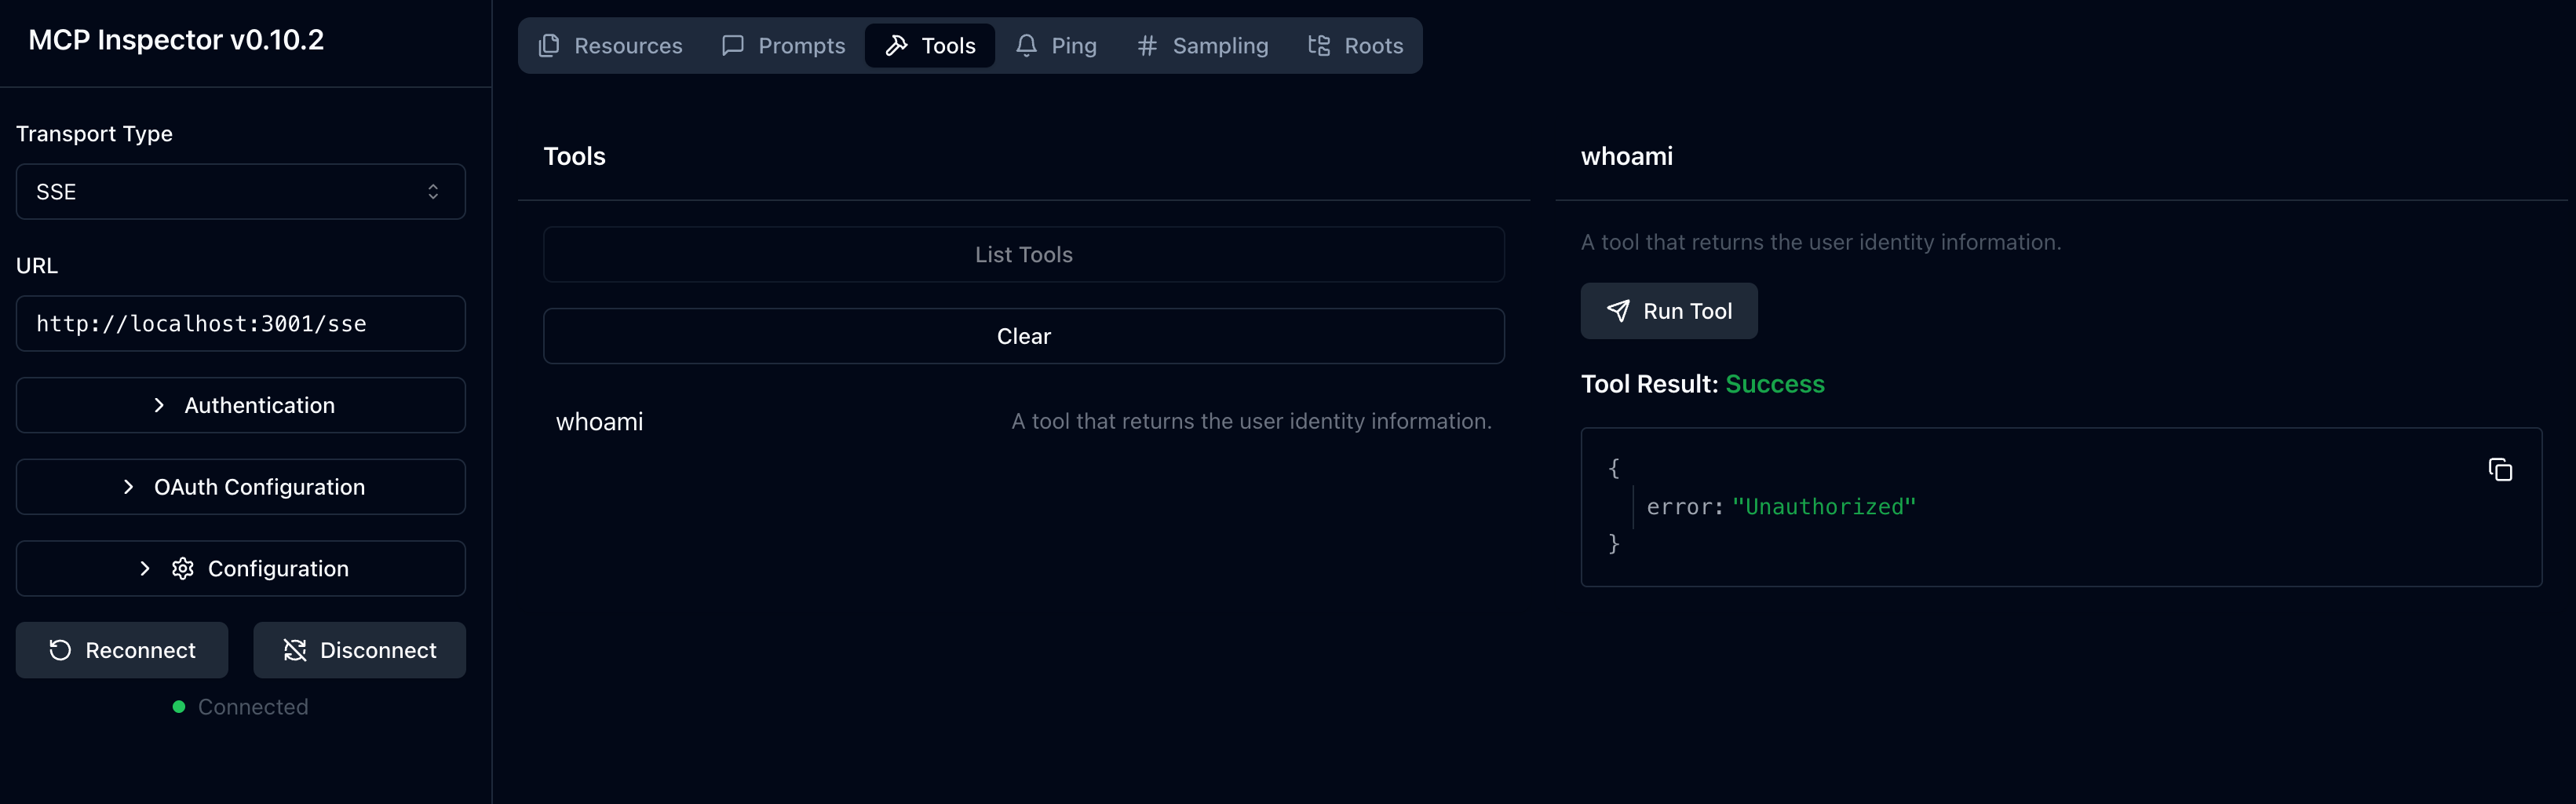Click the Reconnect button
This screenshot has height=804, width=2576.
(x=122, y=650)
